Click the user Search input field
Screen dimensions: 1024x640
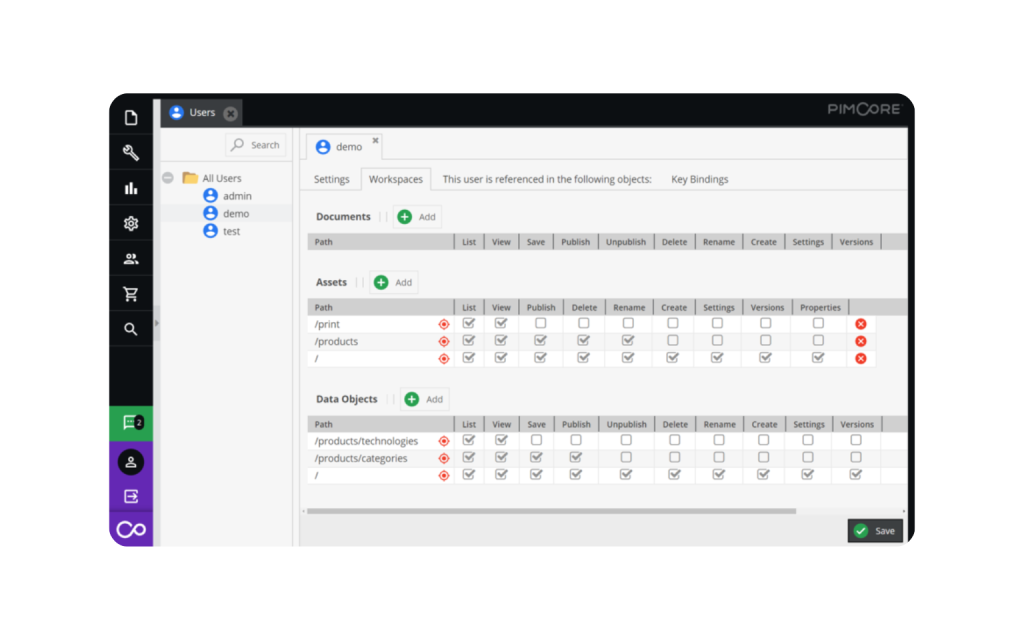coord(256,145)
